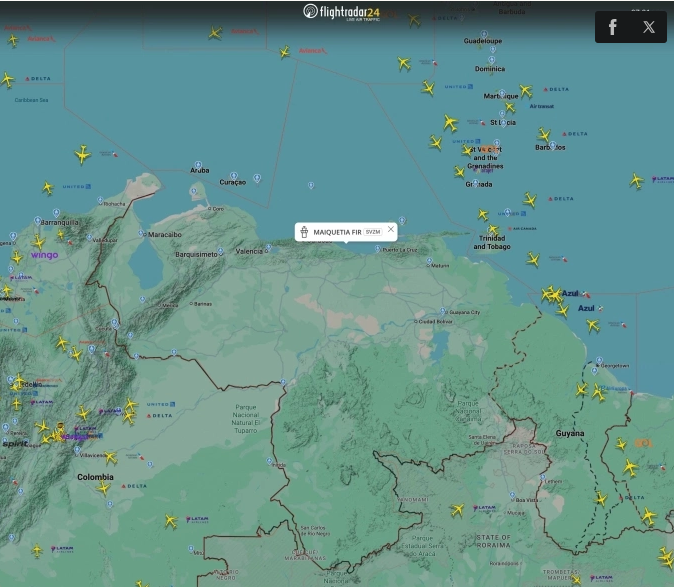This screenshot has height=587, width=674.
Task: Select the Azul aircraft off the Guyana coast
Action: point(553,295)
